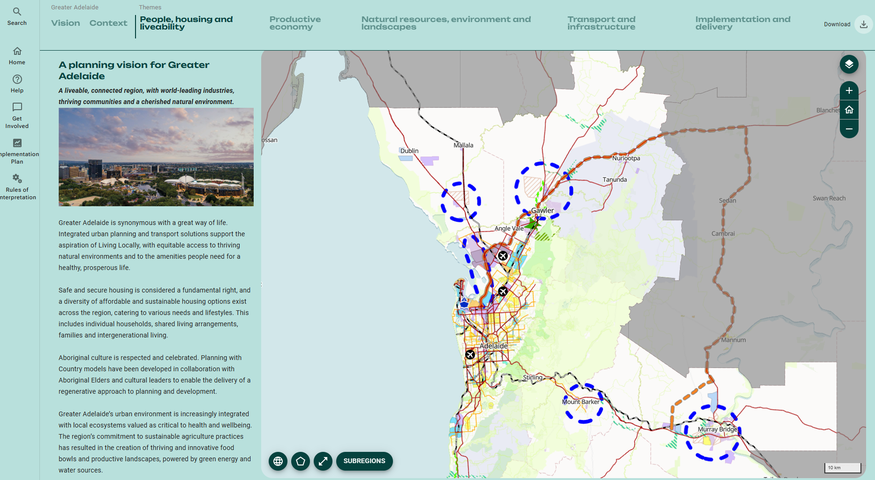This screenshot has width=875, height=480.
Task: Click the Cambrai map label
Action: 723,234
